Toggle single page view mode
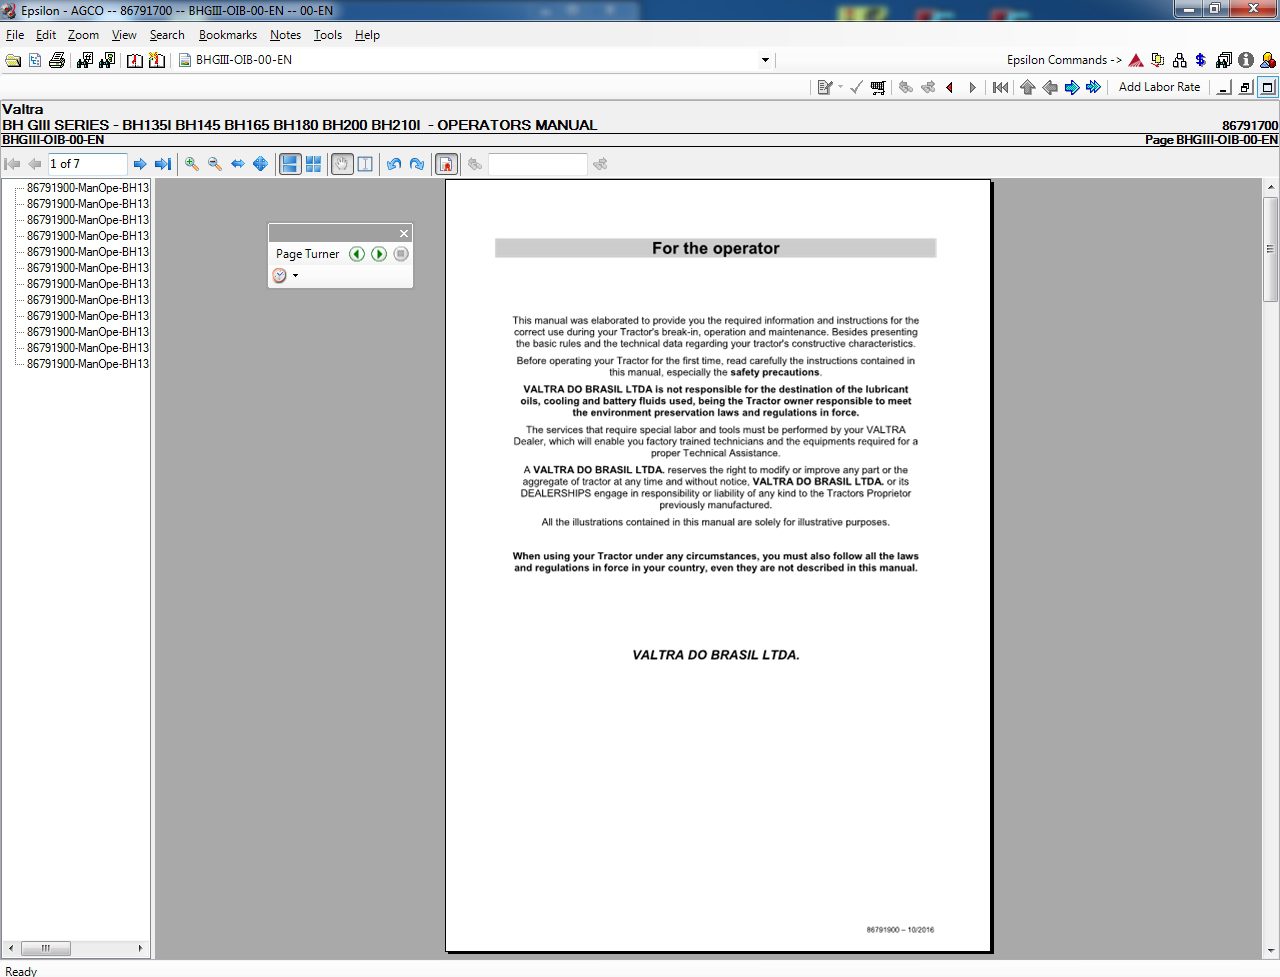The width and height of the screenshot is (1280, 977). [x=290, y=164]
